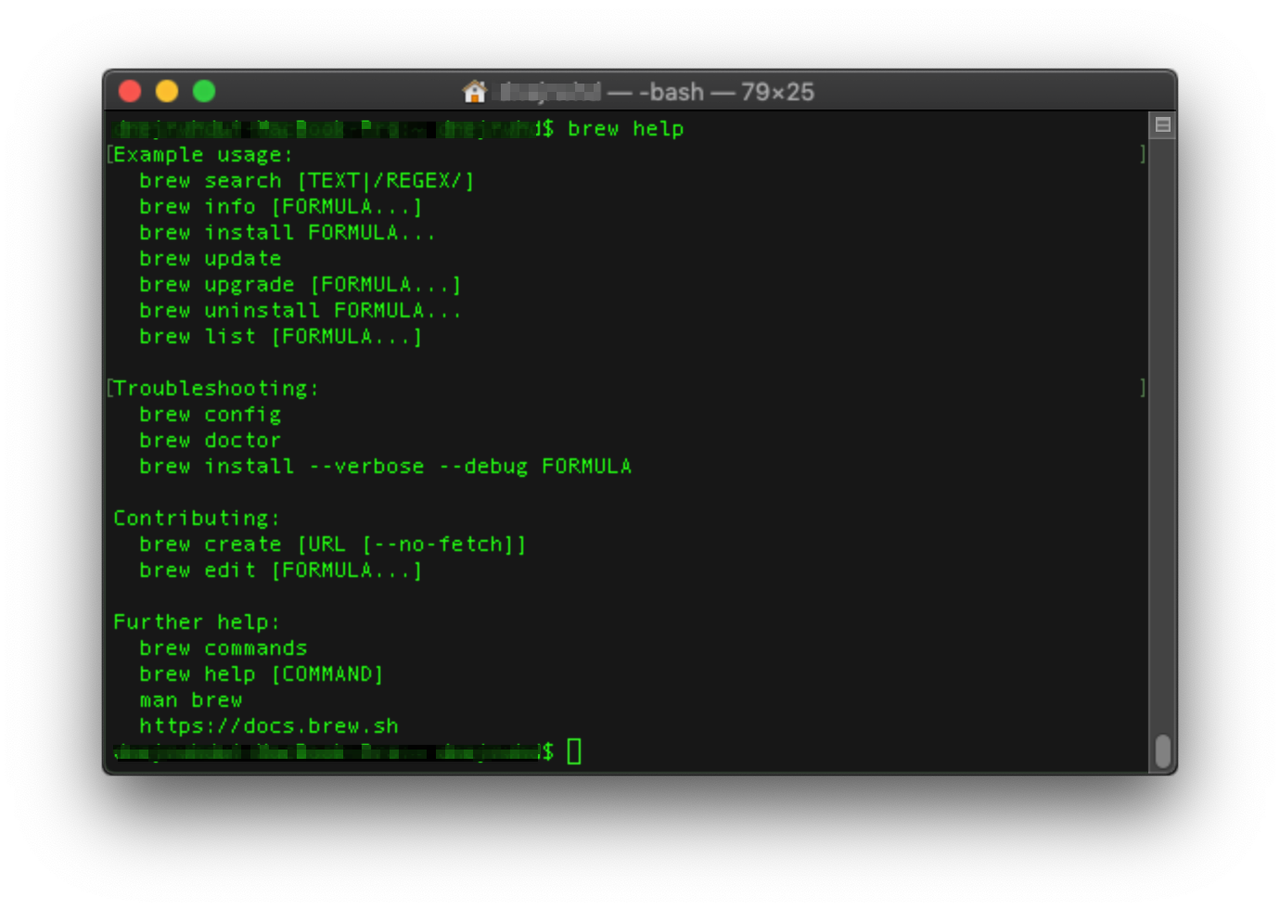Click the "brew edit [FORMULA...]" line
1280x911 pixels.
click(281, 570)
